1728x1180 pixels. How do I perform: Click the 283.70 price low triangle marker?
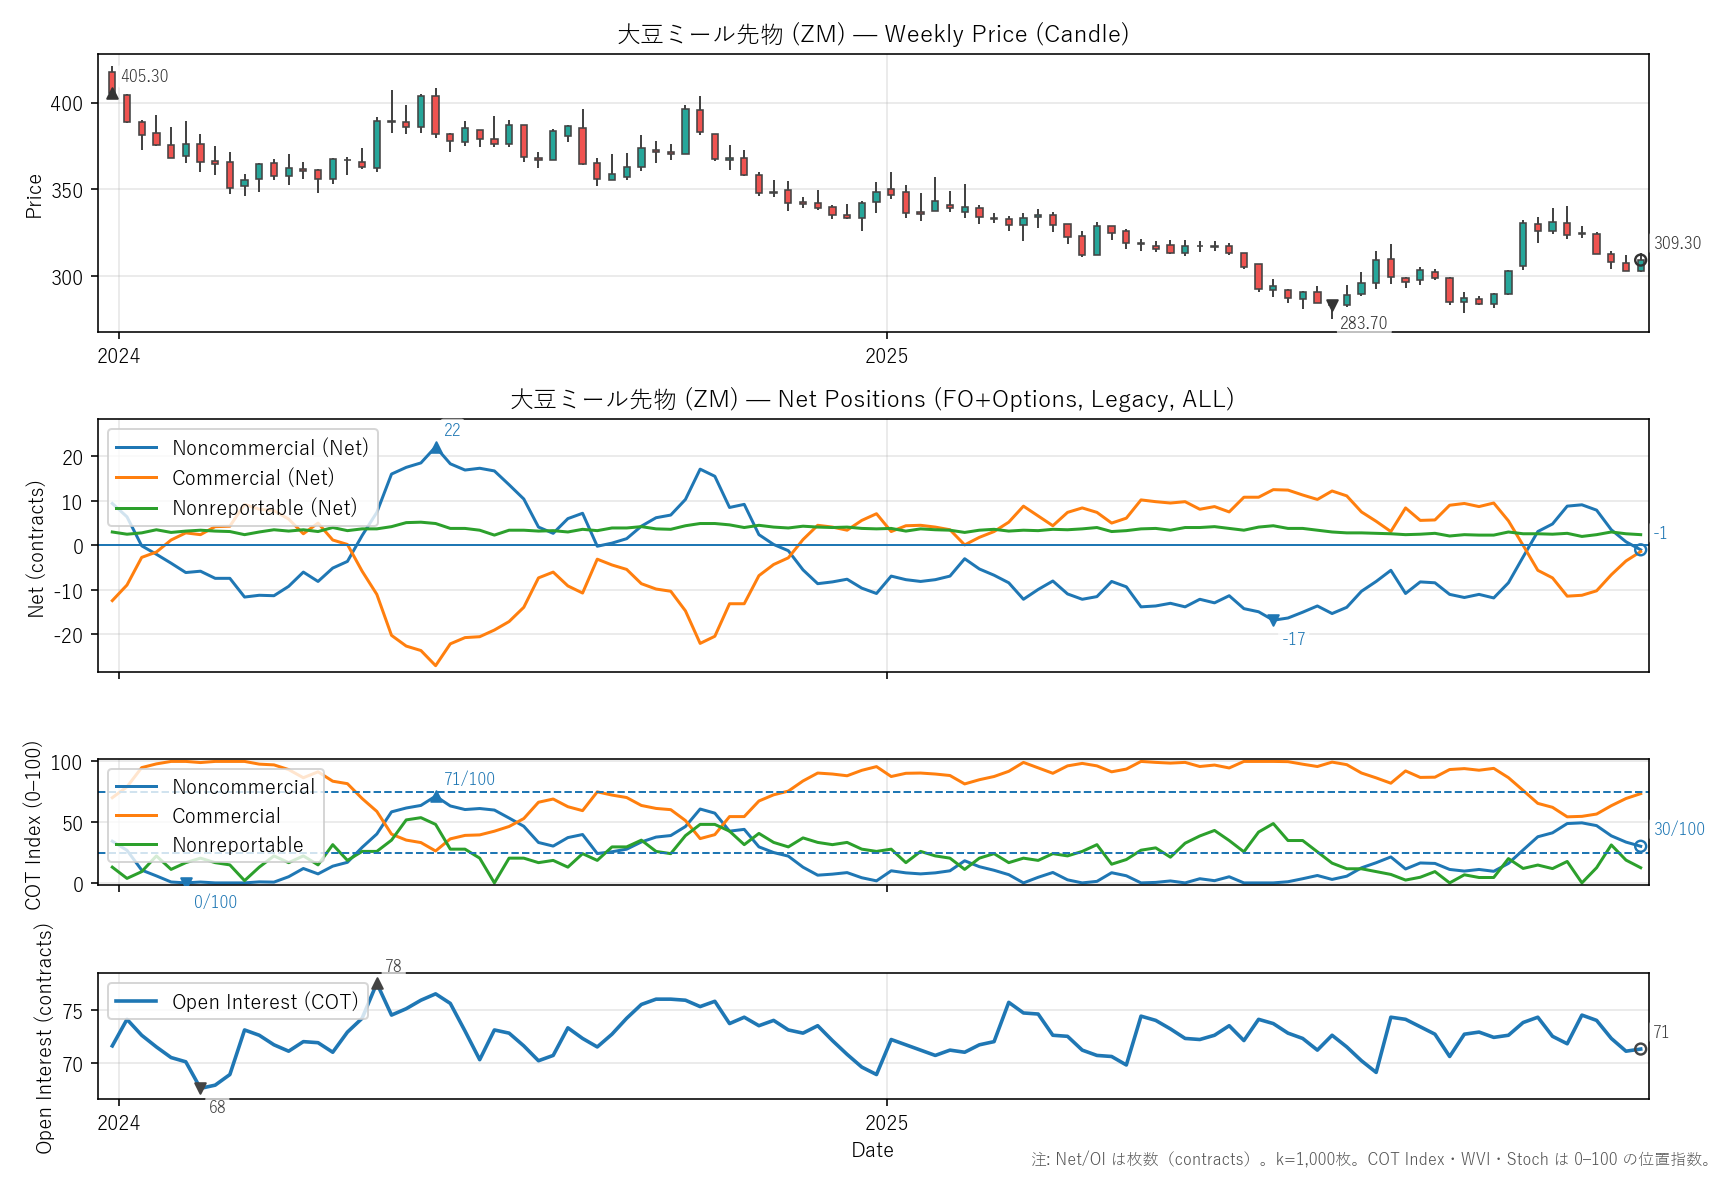coord(1332,307)
